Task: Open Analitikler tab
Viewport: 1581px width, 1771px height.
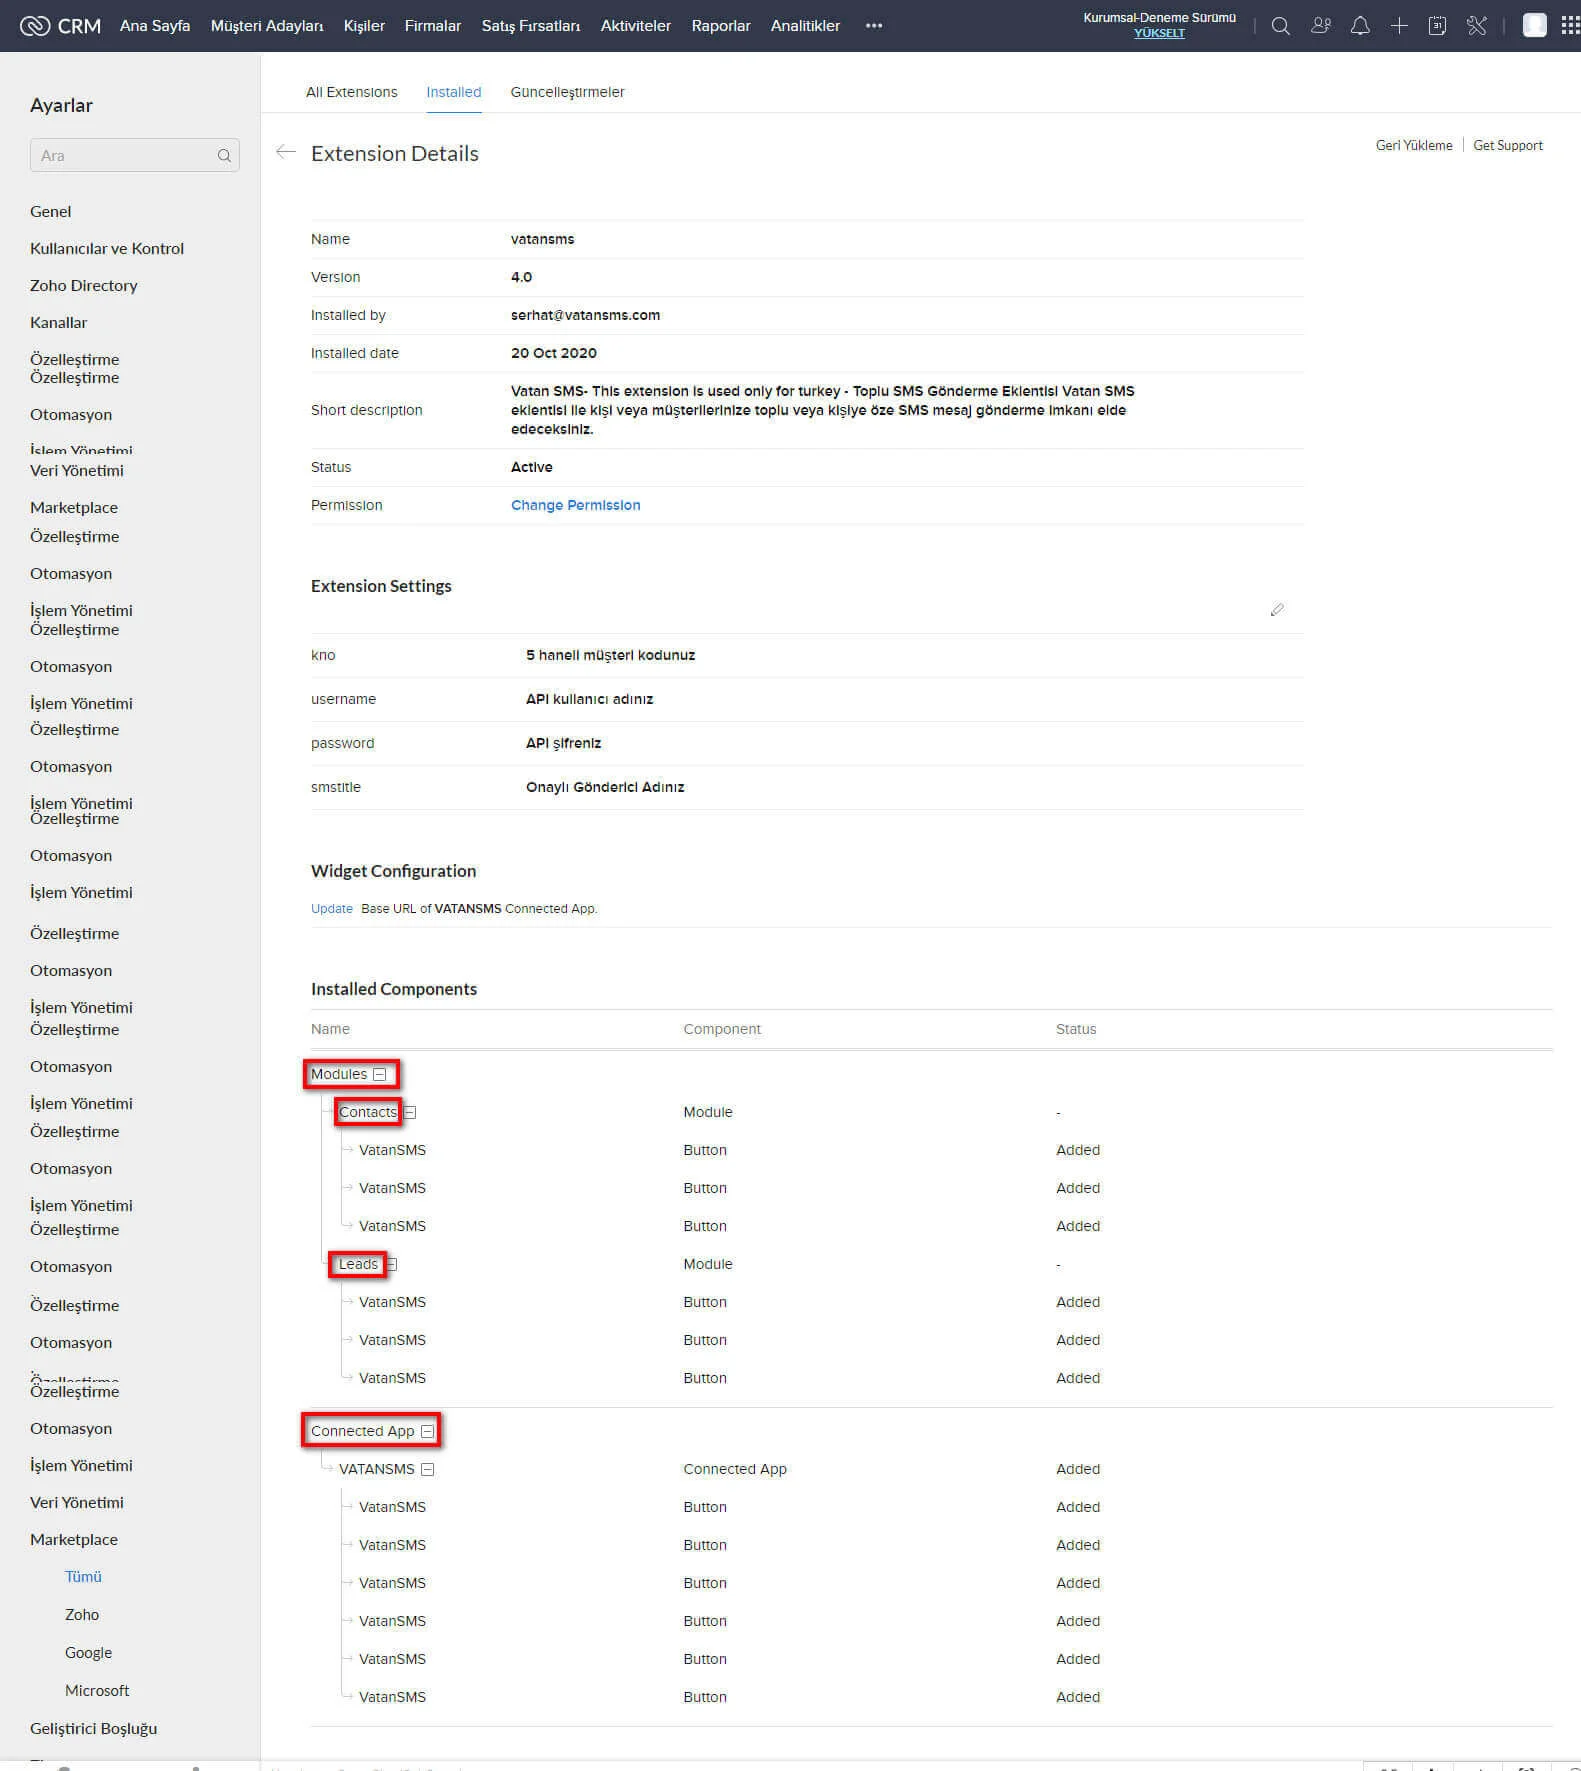Action: coord(805,26)
